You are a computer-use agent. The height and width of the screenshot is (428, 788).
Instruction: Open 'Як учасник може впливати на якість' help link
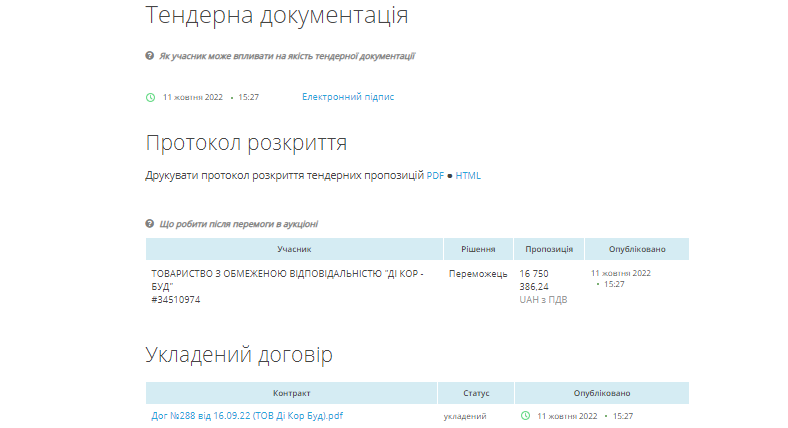pos(287,56)
